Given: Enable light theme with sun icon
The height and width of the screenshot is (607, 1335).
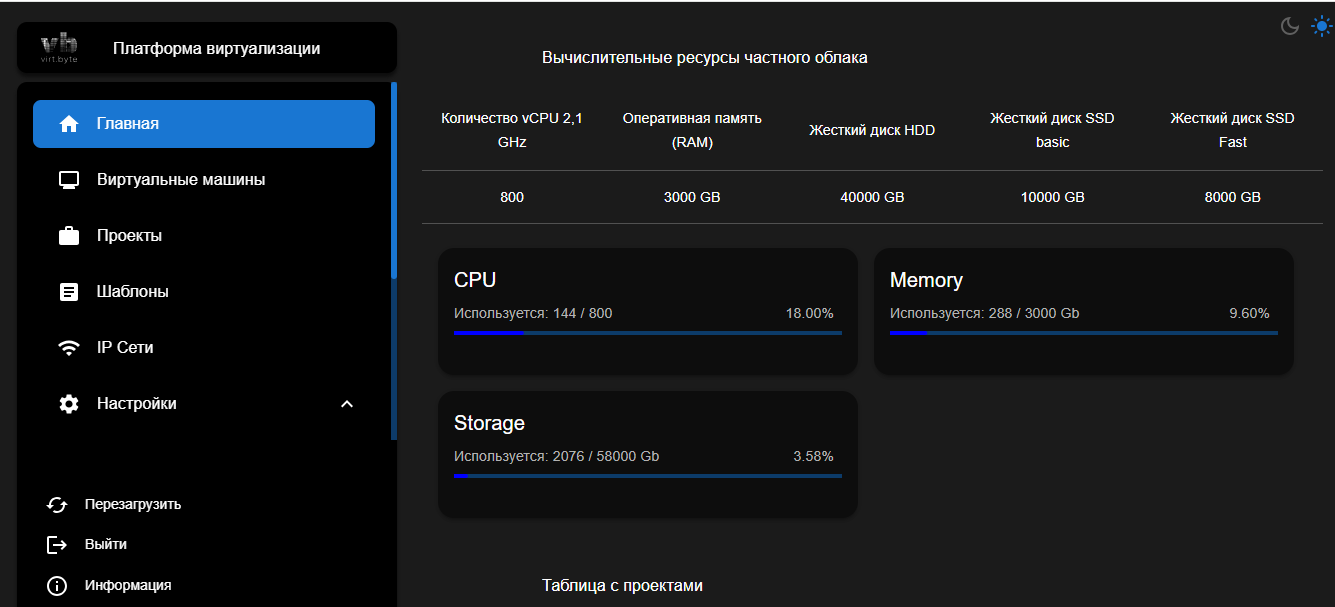Looking at the screenshot, I should [x=1321, y=26].
